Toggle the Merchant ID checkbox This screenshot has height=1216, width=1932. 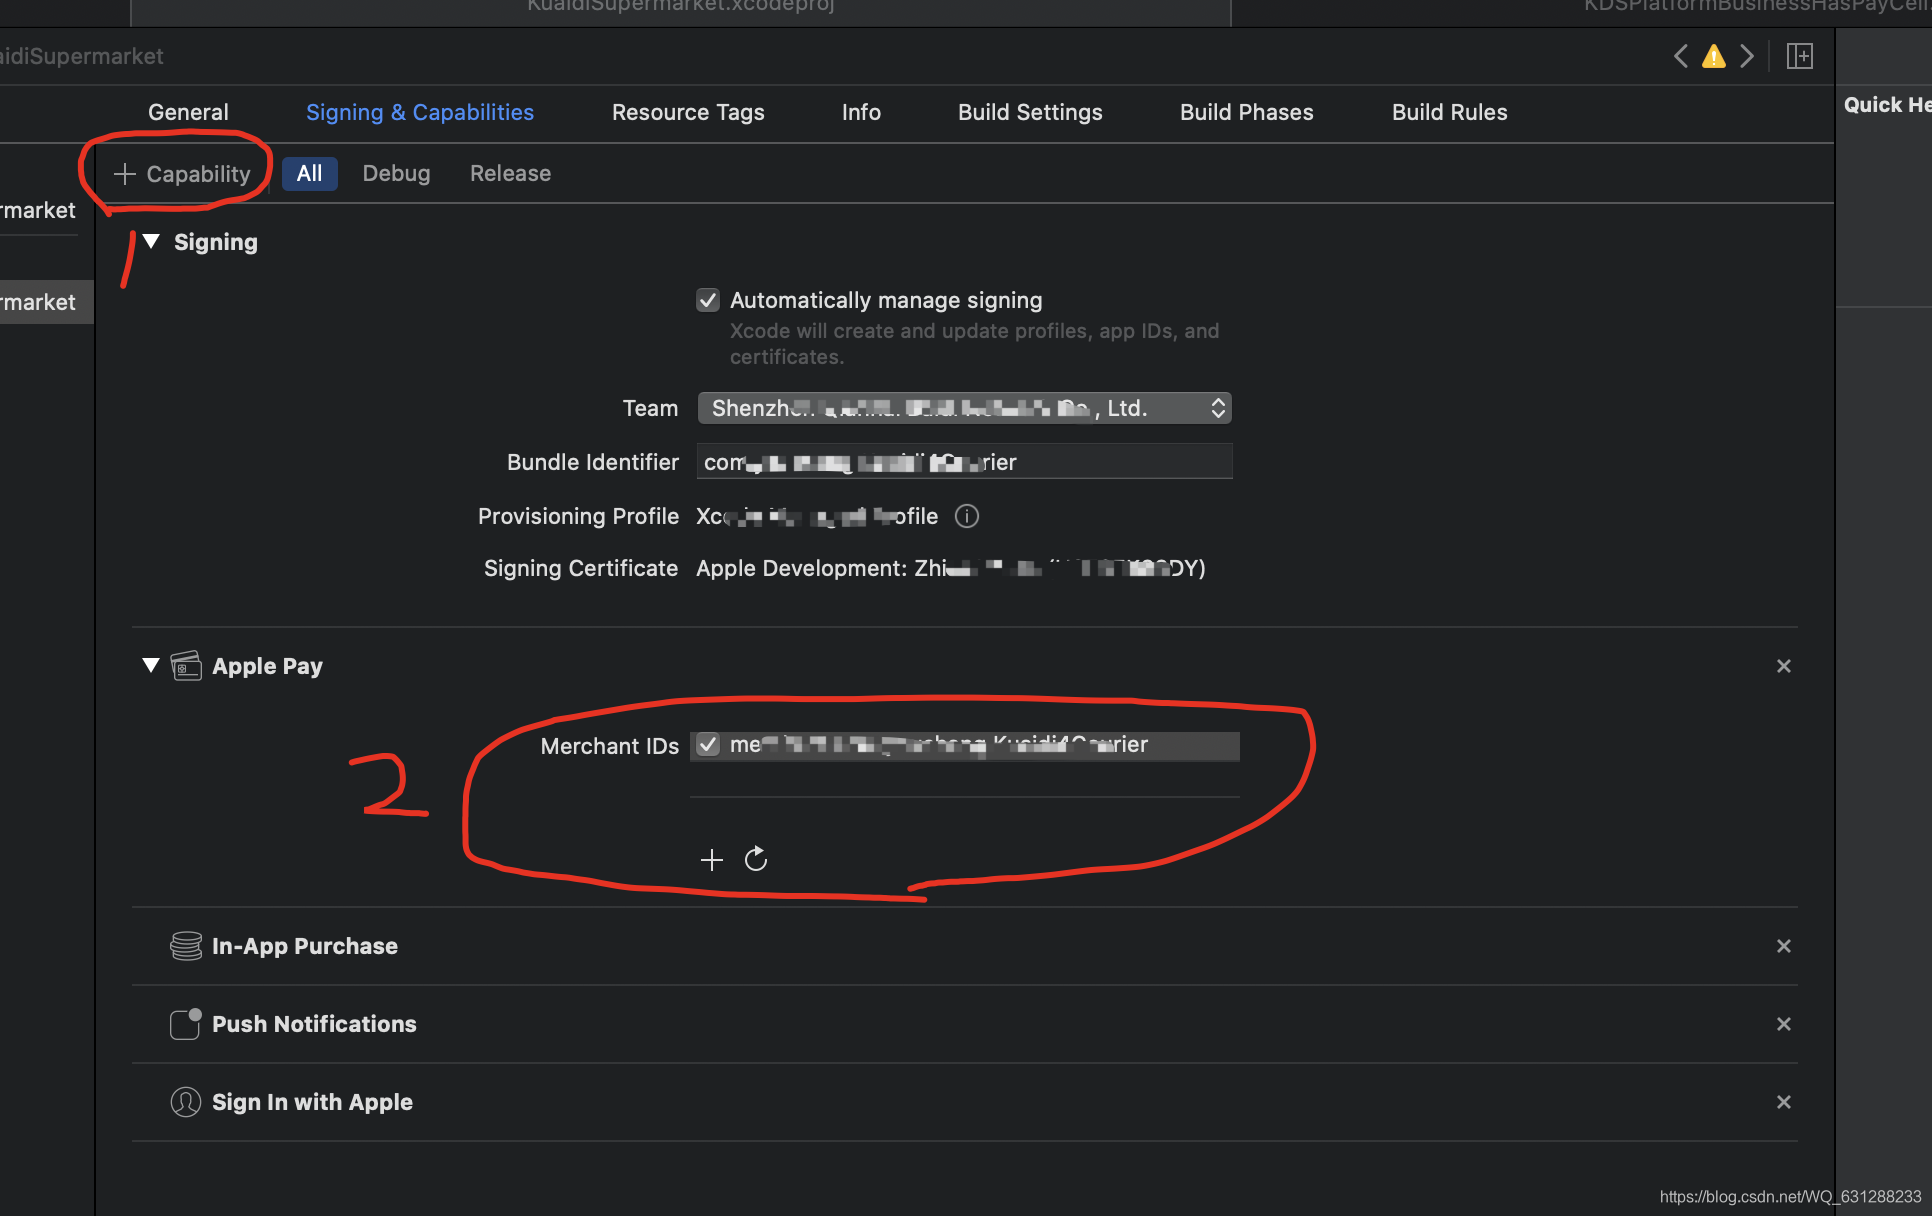pyautogui.click(x=708, y=744)
